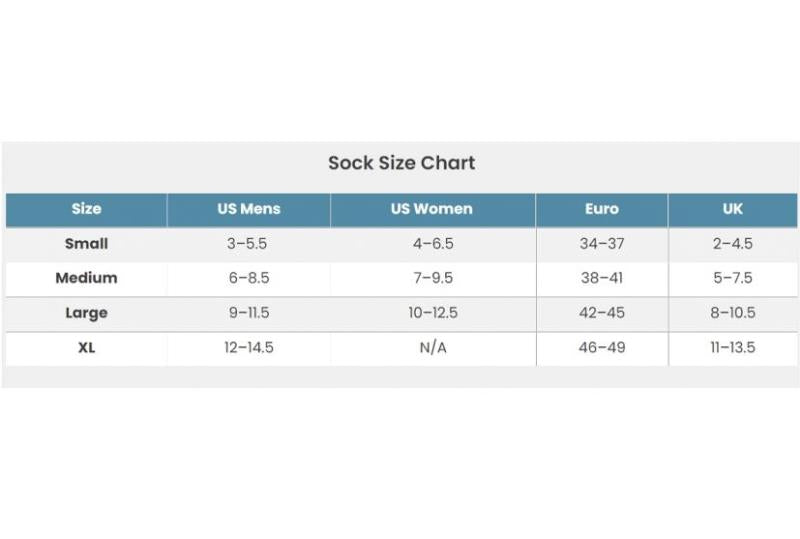Click the XL size row label

(86, 348)
